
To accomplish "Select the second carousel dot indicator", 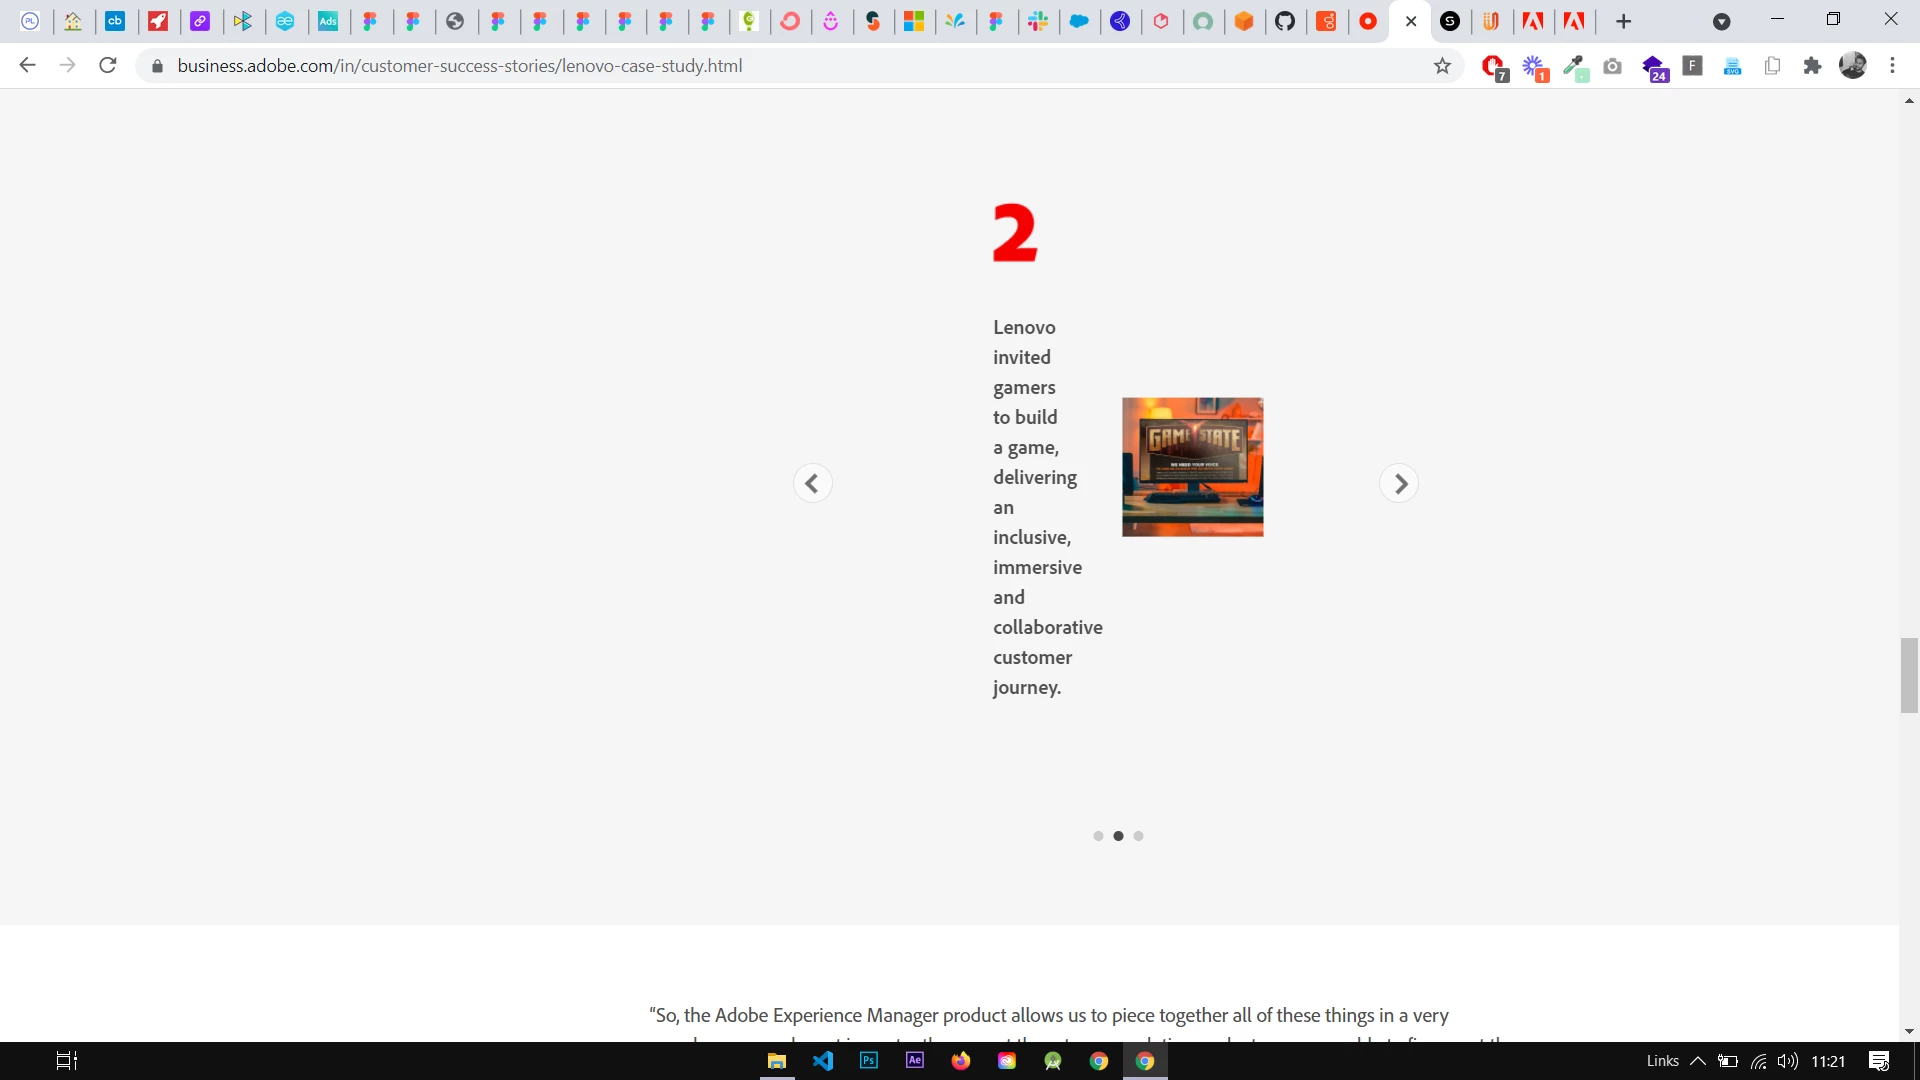I will coord(1118,836).
